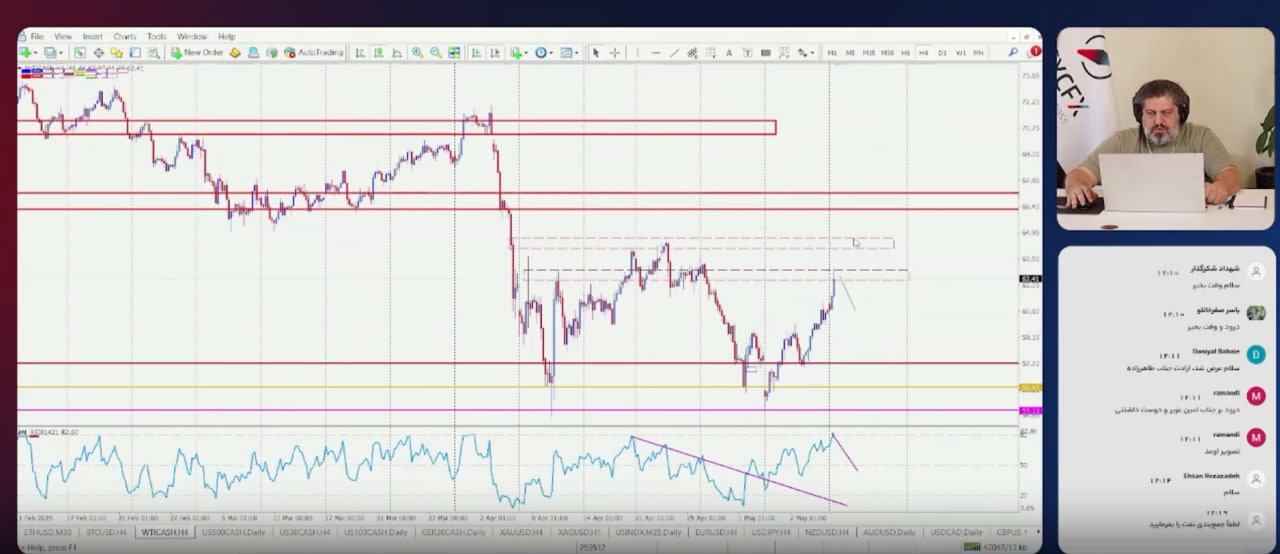Open the Charts menu
This screenshot has width=1280, height=554.
[x=124, y=37]
